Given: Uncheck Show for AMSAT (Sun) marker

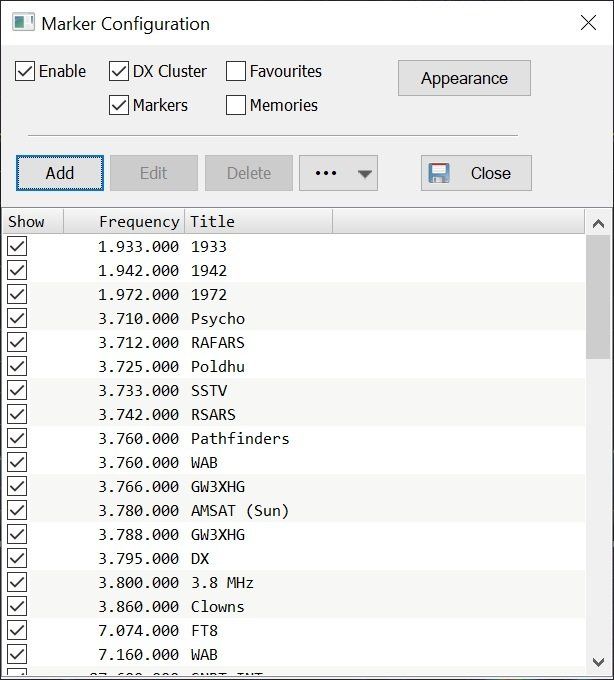Looking at the screenshot, I should (17, 510).
